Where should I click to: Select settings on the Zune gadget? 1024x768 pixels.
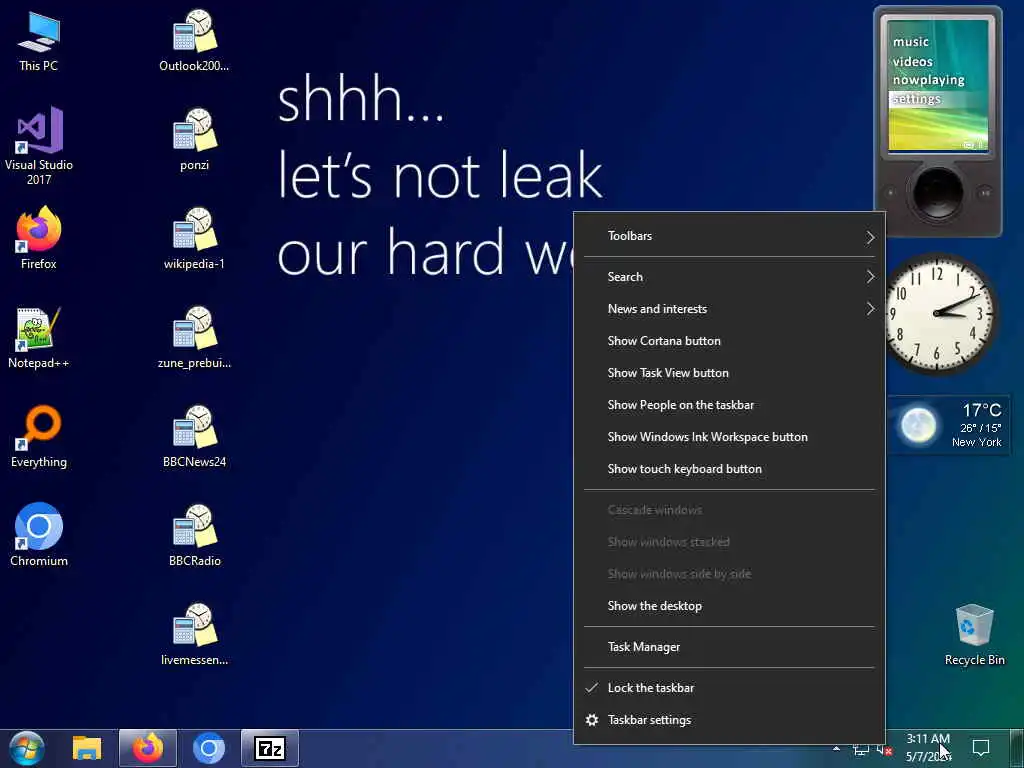point(916,99)
